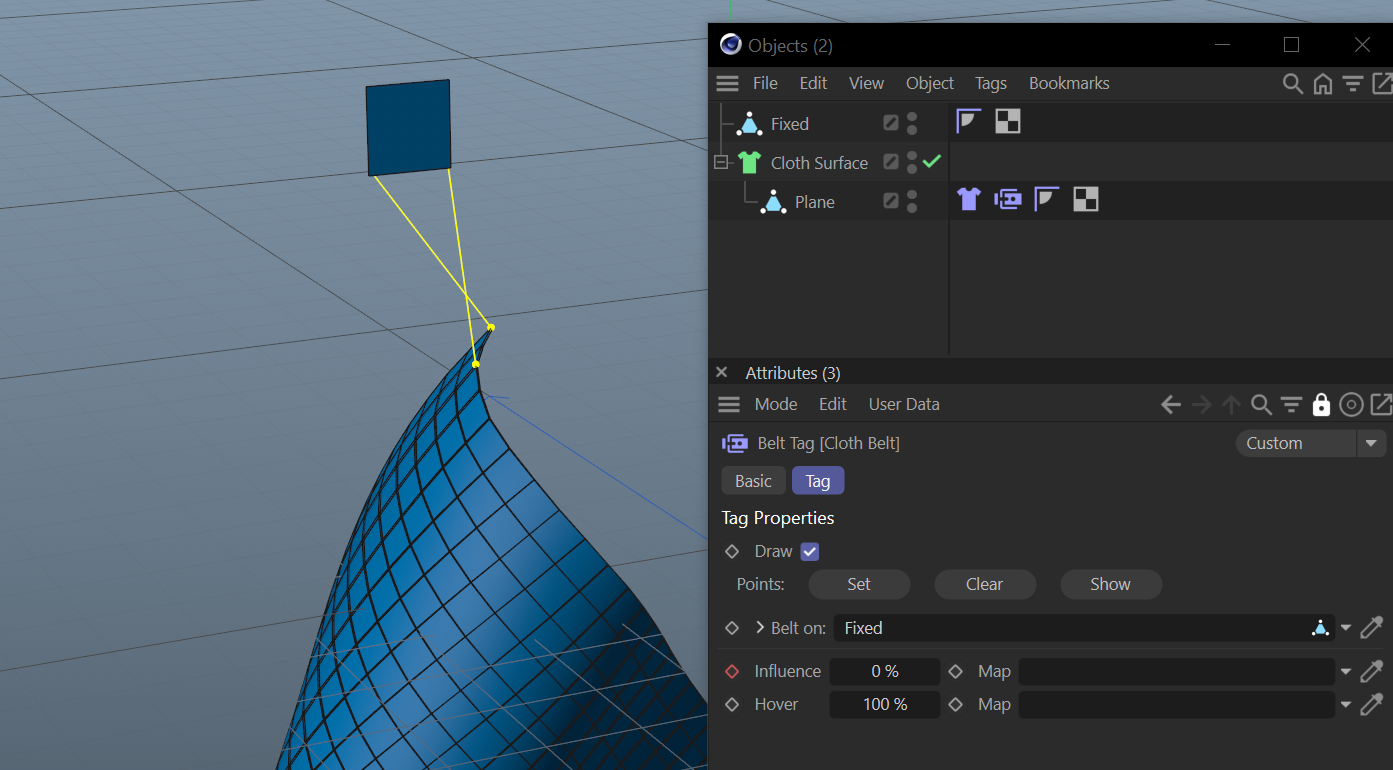Select the UVW checker tag on Fixed
The height and width of the screenshot is (770, 1393).
[x=1008, y=122]
